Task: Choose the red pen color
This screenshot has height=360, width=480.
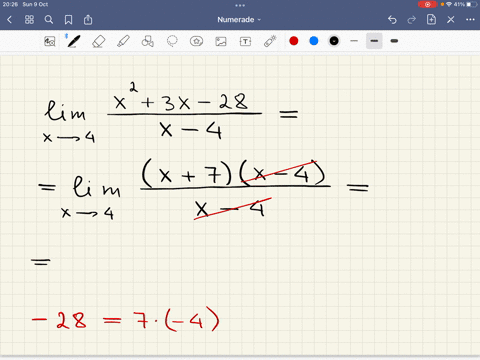Action: [x=294, y=41]
